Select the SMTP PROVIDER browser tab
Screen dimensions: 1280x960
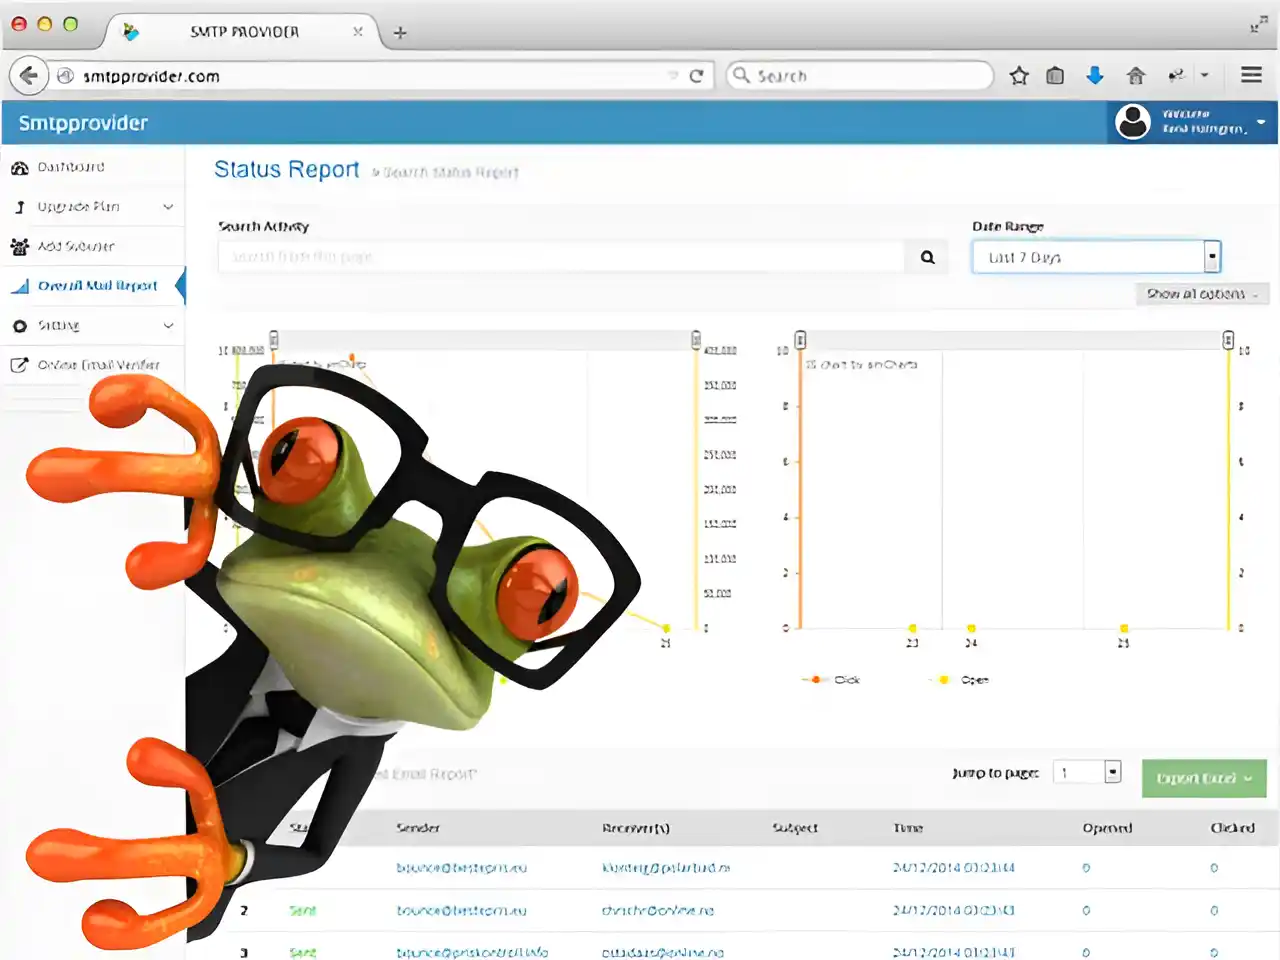[x=244, y=32]
